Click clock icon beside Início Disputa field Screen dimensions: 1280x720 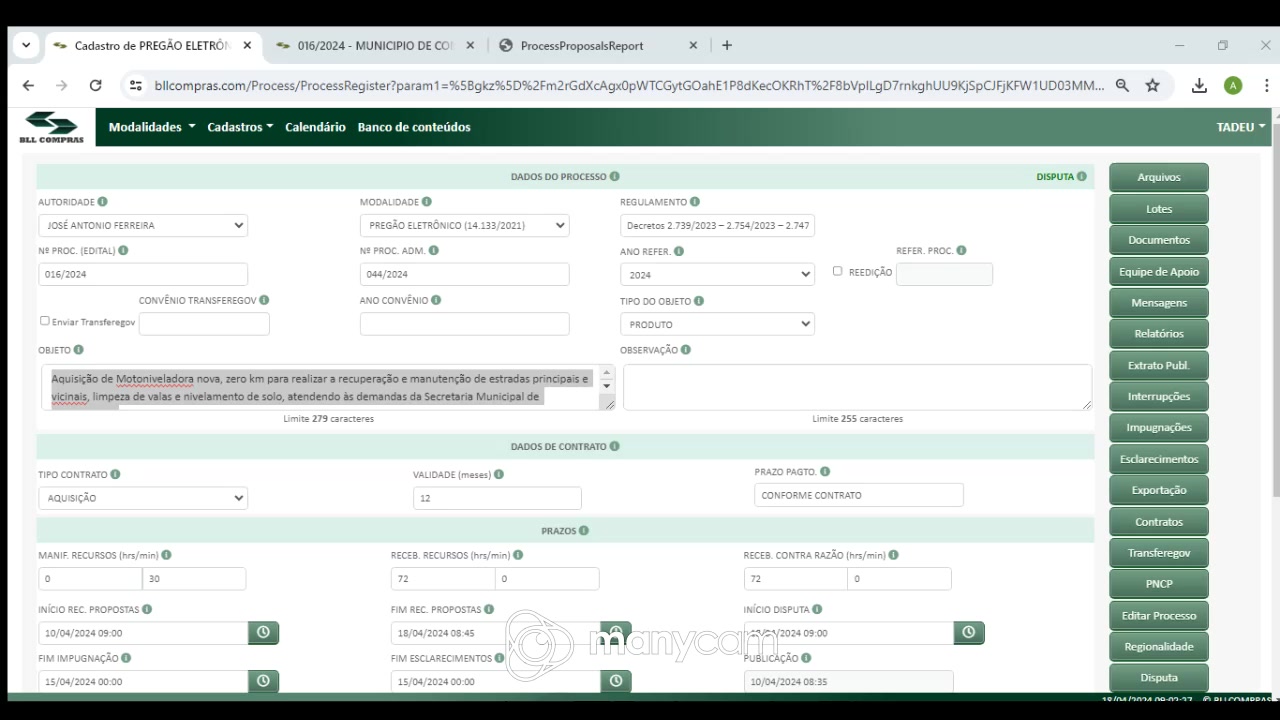click(x=968, y=633)
